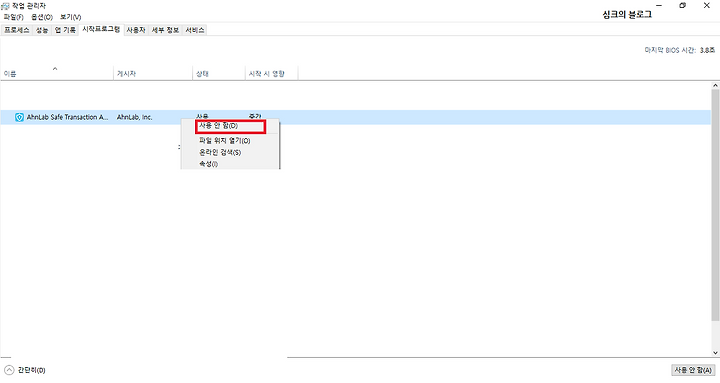Select the 시작프로그램 tab

(x=101, y=29)
